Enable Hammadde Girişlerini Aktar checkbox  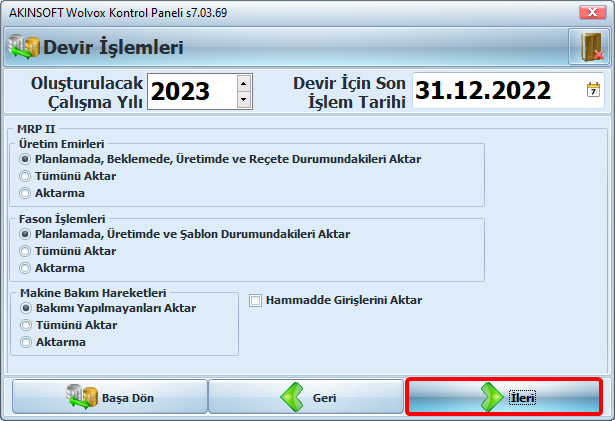[x=255, y=301]
